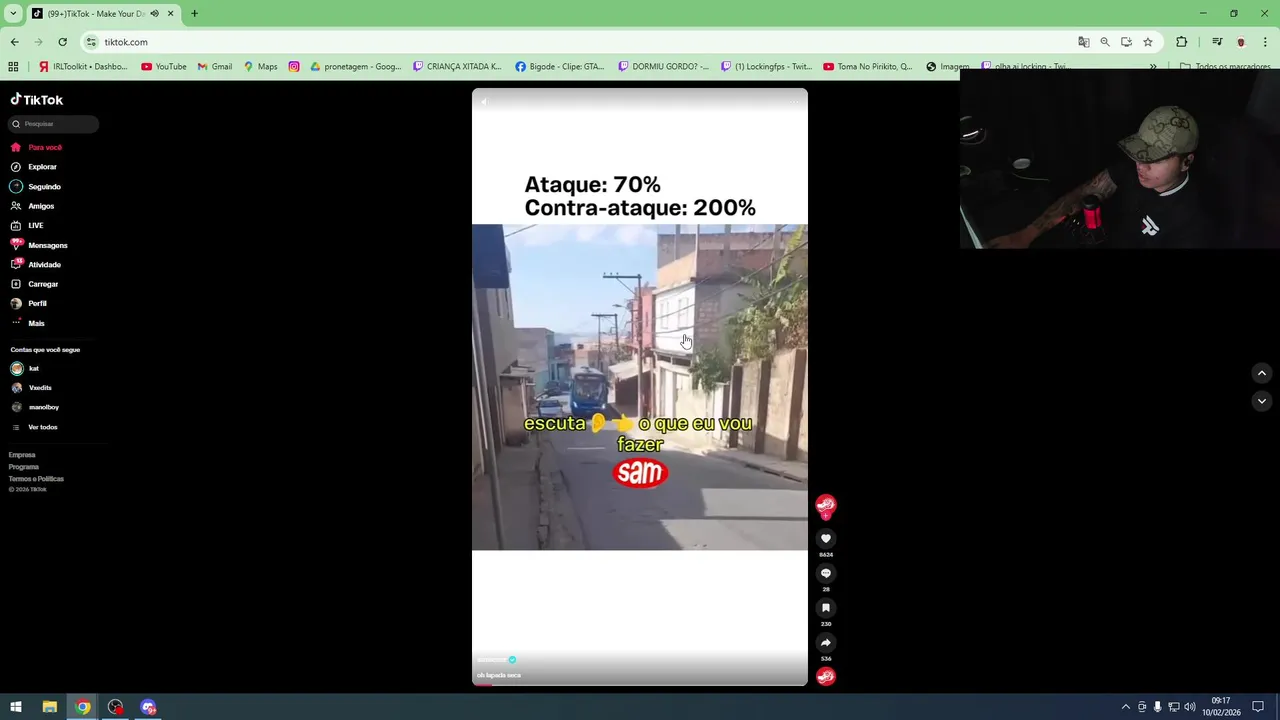This screenshot has width=1280, height=720.
Task: Go to previous video with up arrow
Action: (1262, 373)
